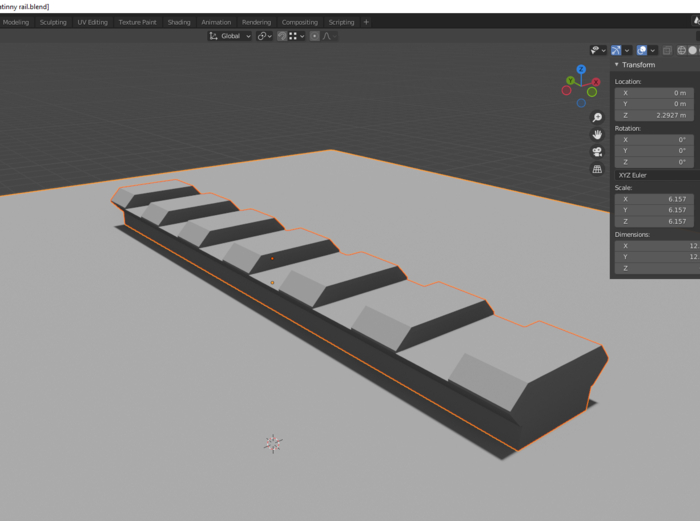Click the zoom view magnifier icon
Viewport: 700px width, 521px height.
[x=597, y=117]
